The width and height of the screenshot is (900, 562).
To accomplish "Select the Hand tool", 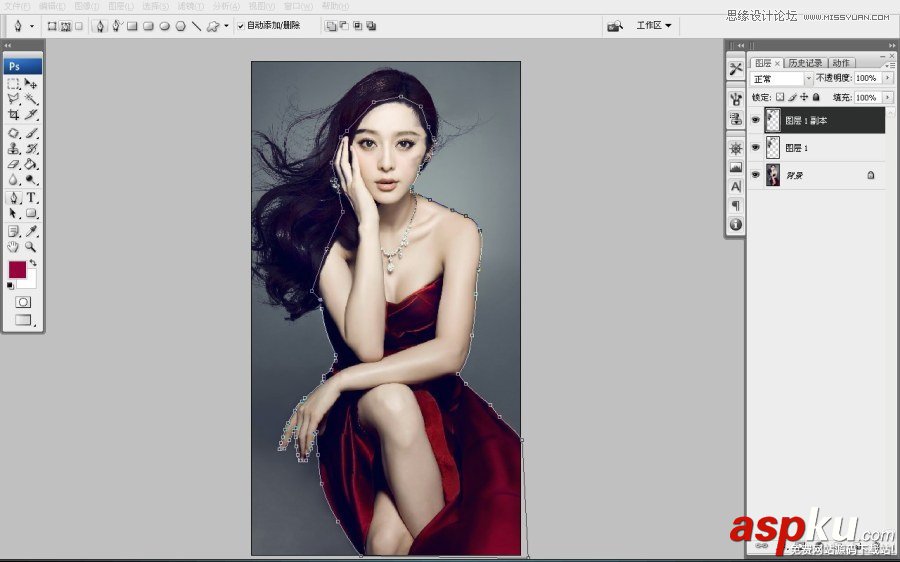I will tap(14, 247).
